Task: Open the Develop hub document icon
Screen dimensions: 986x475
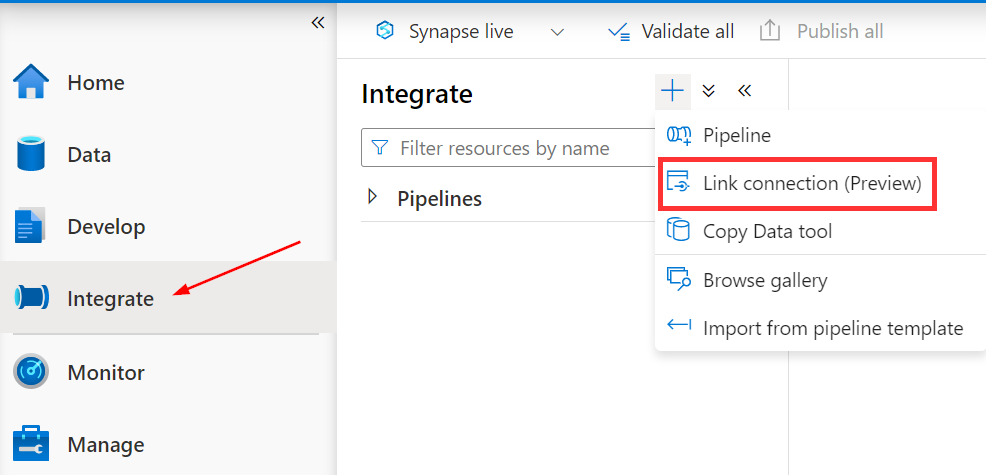Action: point(31,227)
